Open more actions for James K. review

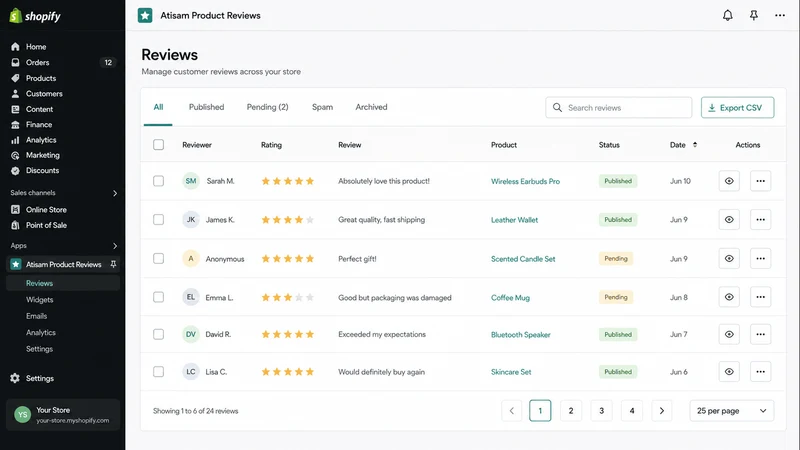coord(760,219)
